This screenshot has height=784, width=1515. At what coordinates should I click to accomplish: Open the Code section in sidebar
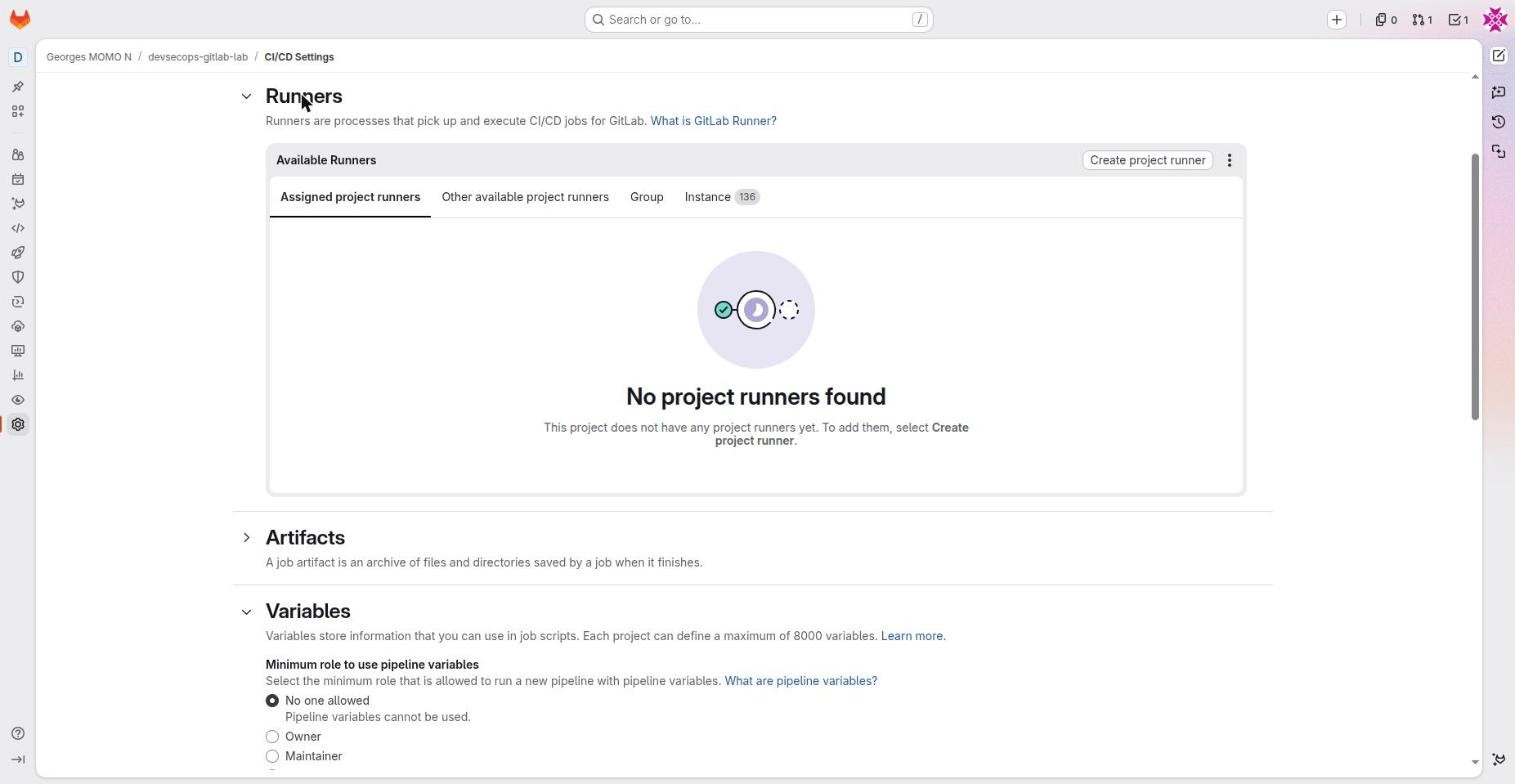[17, 228]
